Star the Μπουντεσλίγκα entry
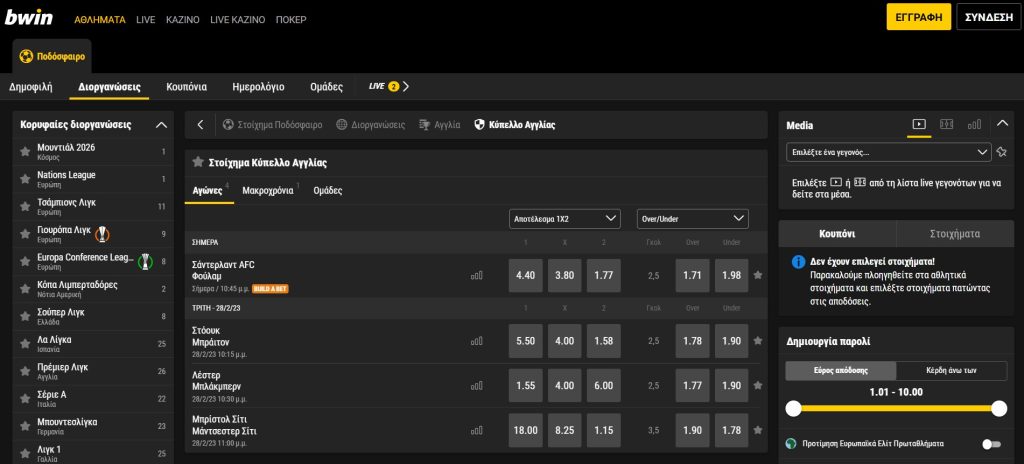This screenshot has height=464, width=1024. [25, 426]
